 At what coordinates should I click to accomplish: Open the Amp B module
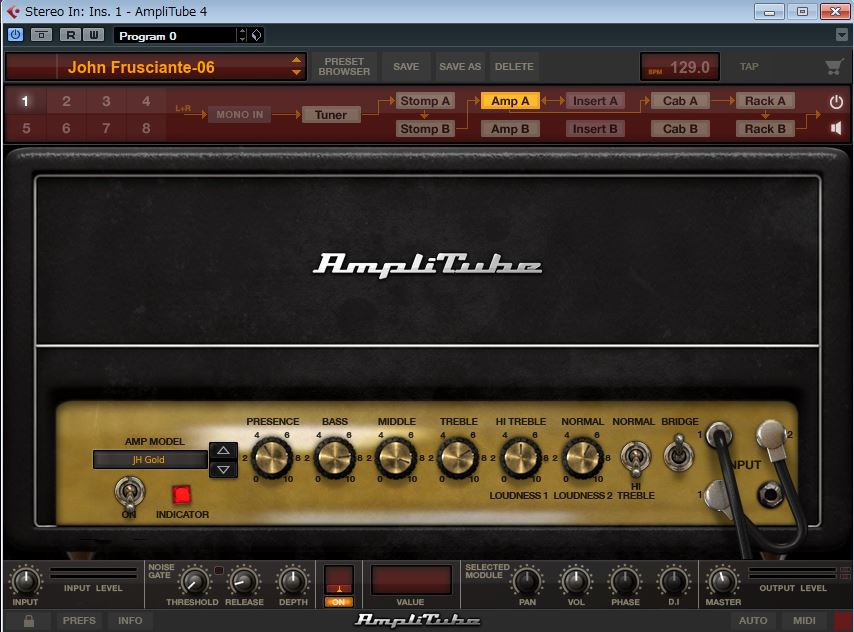coord(510,129)
